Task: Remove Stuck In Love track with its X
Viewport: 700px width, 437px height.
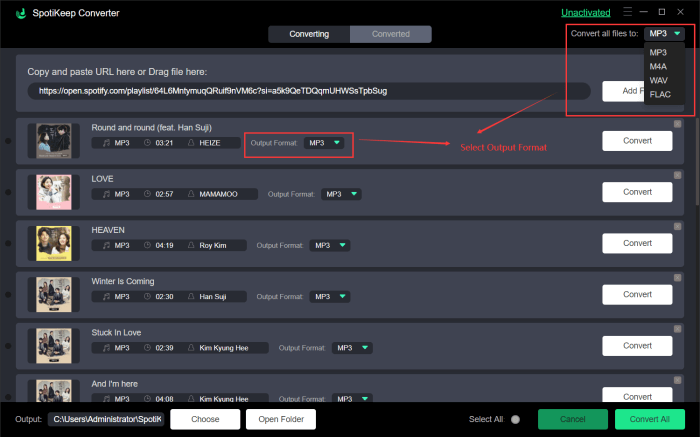Action: pyautogui.click(x=677, y=329)
